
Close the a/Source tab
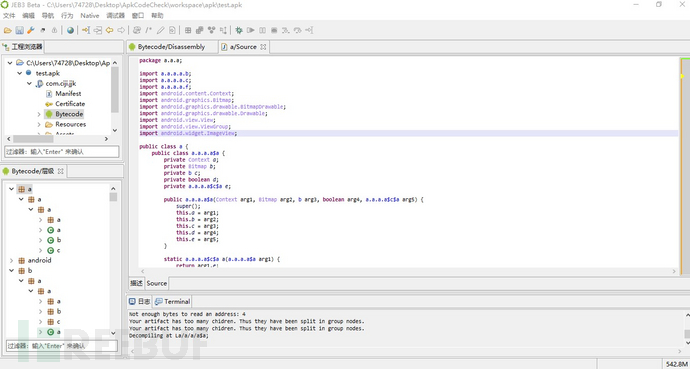(263, 47)
